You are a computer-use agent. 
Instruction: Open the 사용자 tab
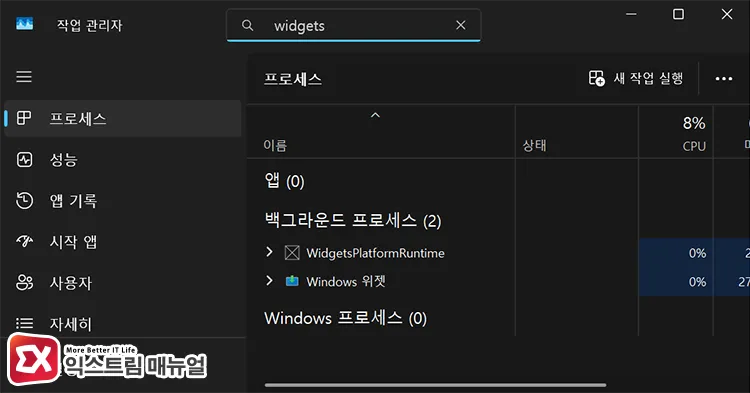click(x=122, y=283)
